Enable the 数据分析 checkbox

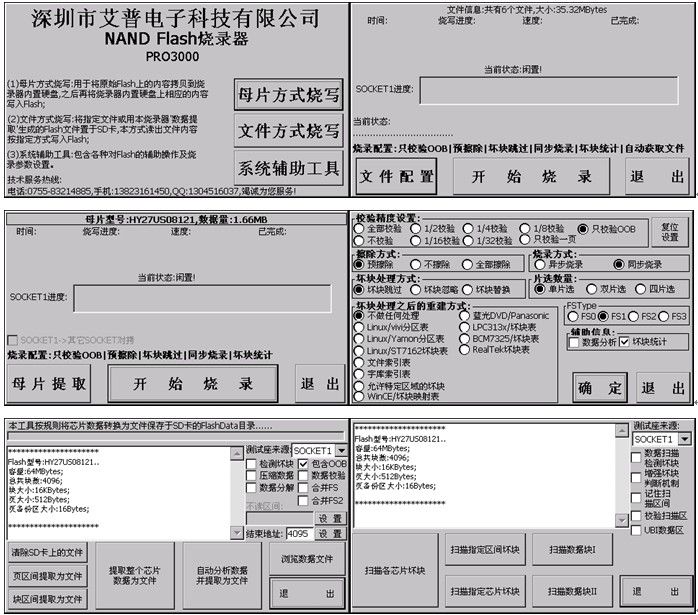pos(574,342)
